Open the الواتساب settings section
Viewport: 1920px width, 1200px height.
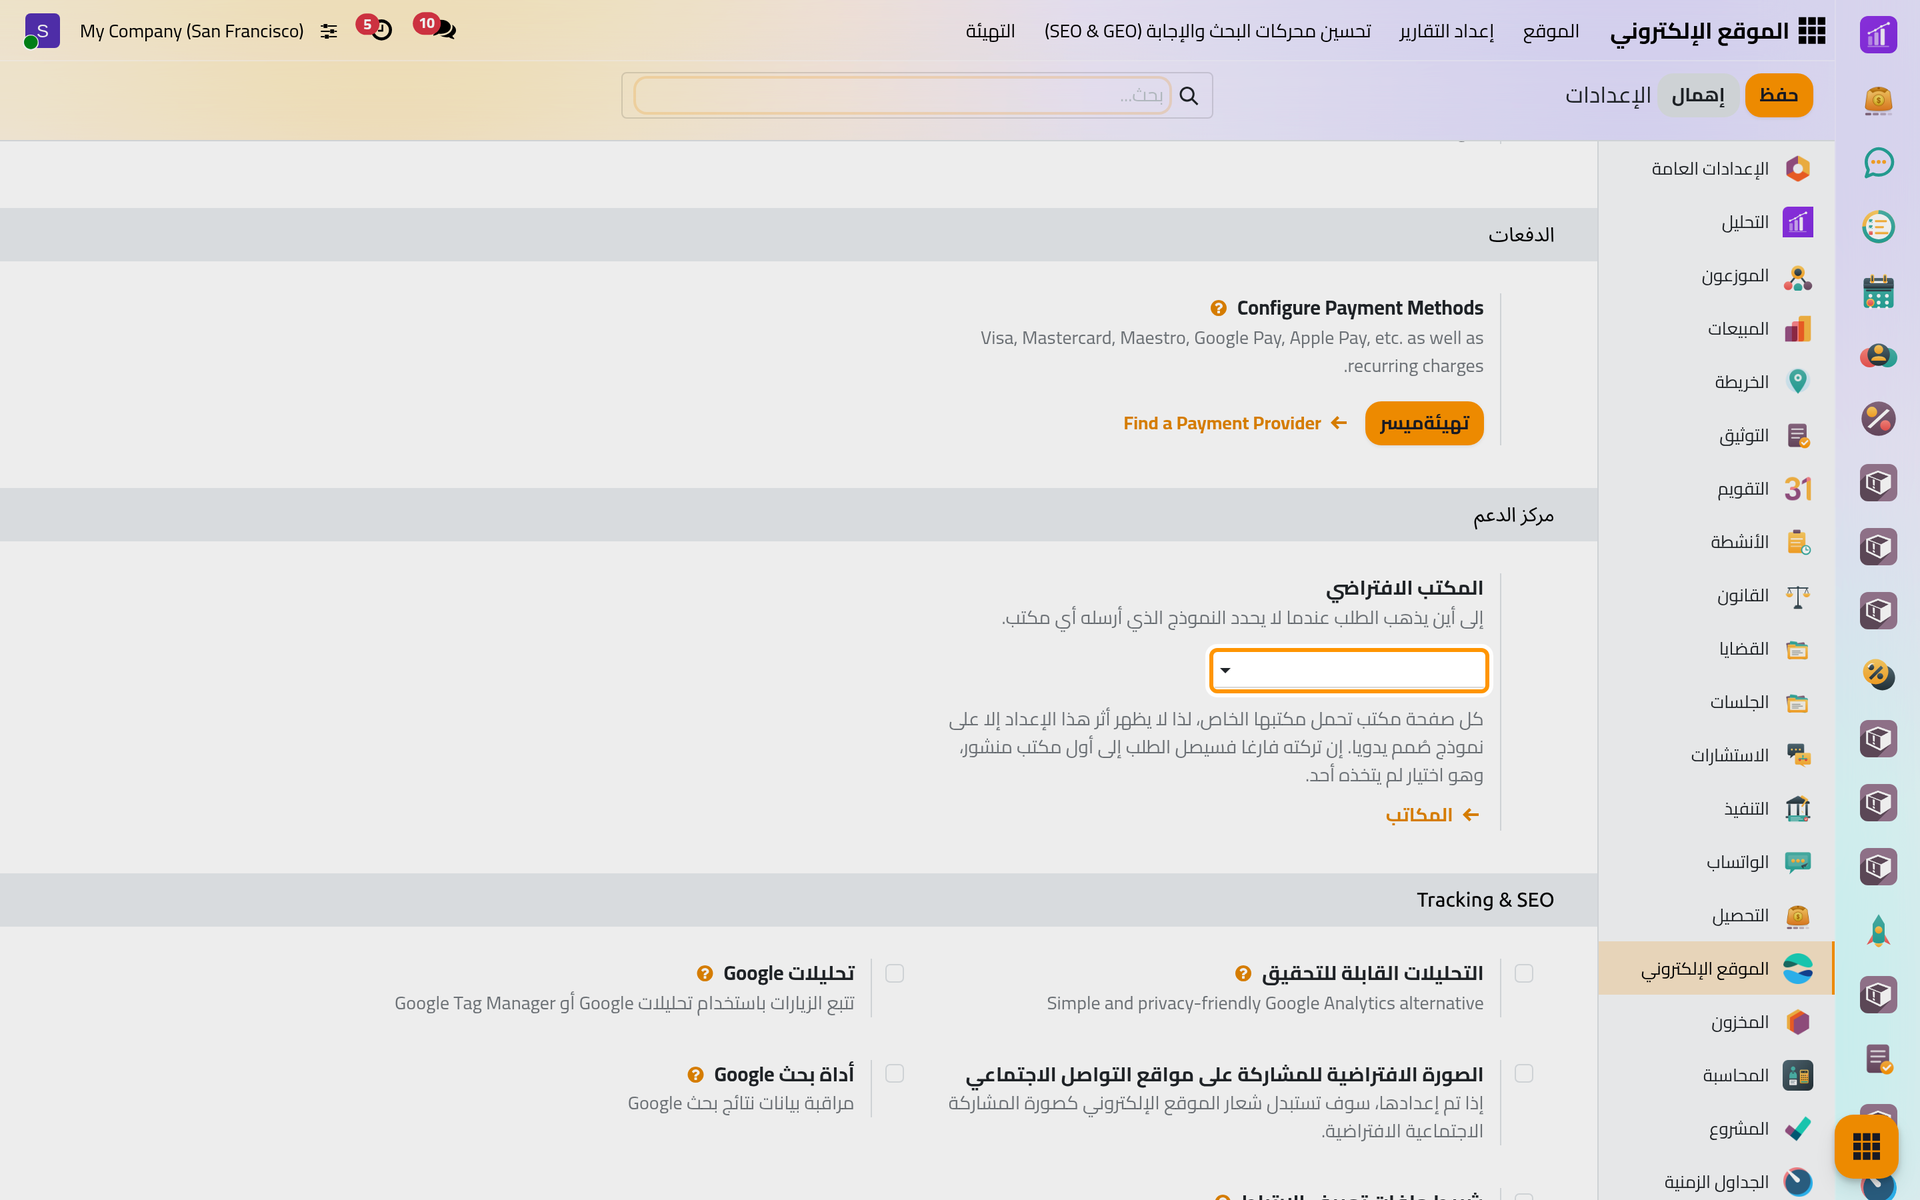1716,862
